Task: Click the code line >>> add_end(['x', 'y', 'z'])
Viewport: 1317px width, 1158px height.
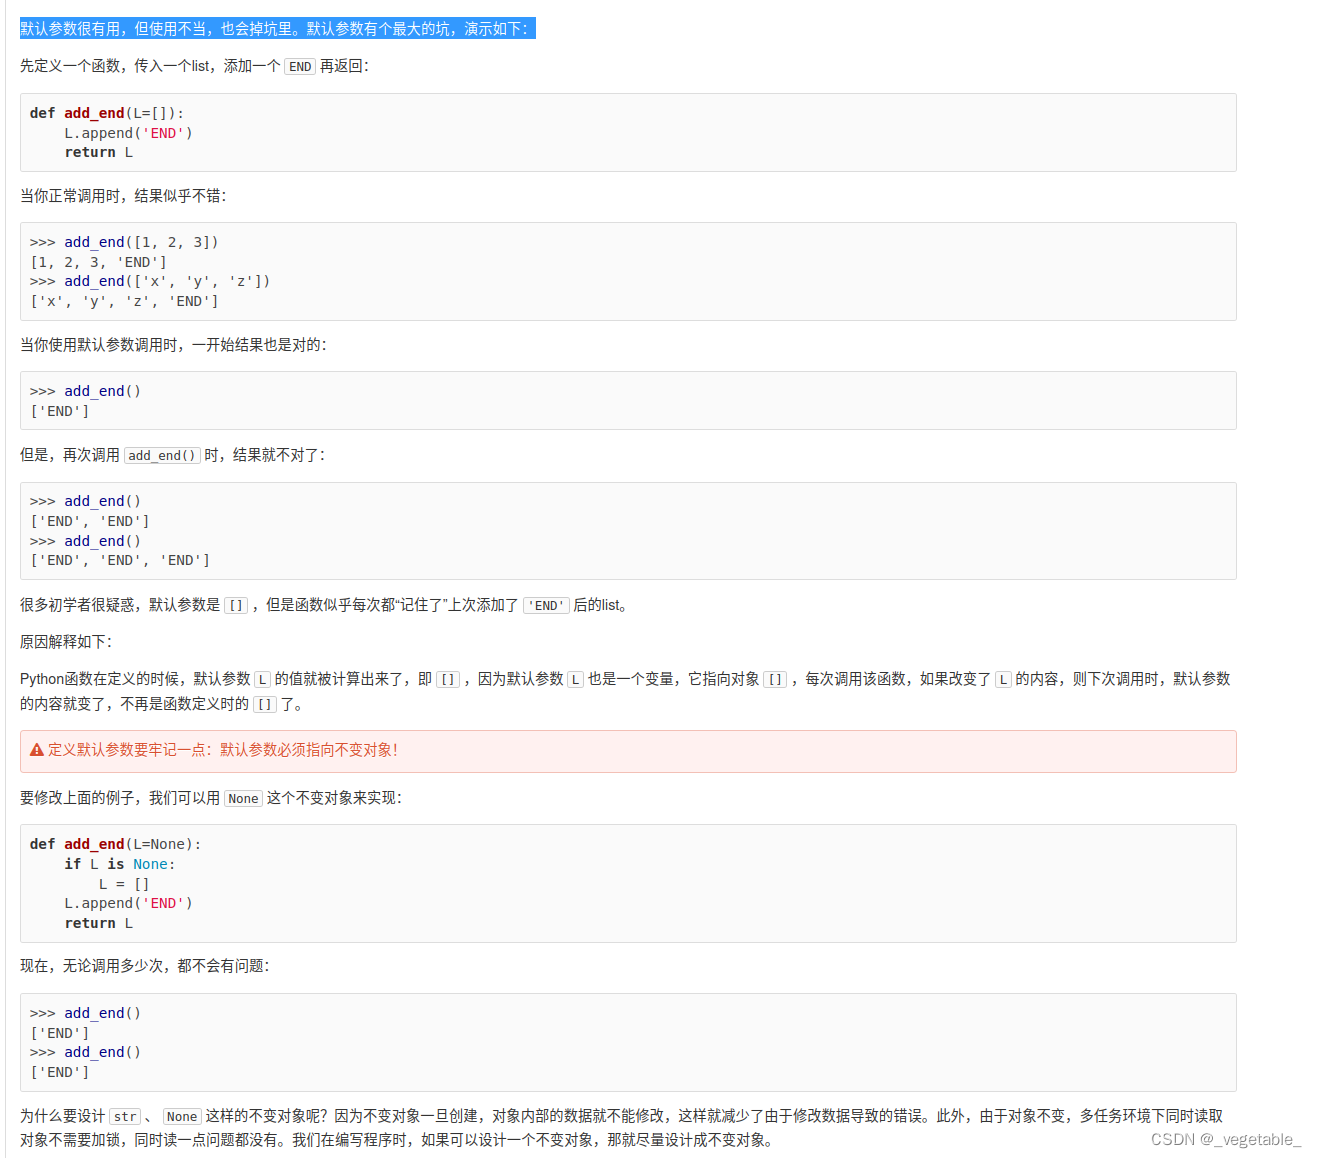Action: click(150, 281)
